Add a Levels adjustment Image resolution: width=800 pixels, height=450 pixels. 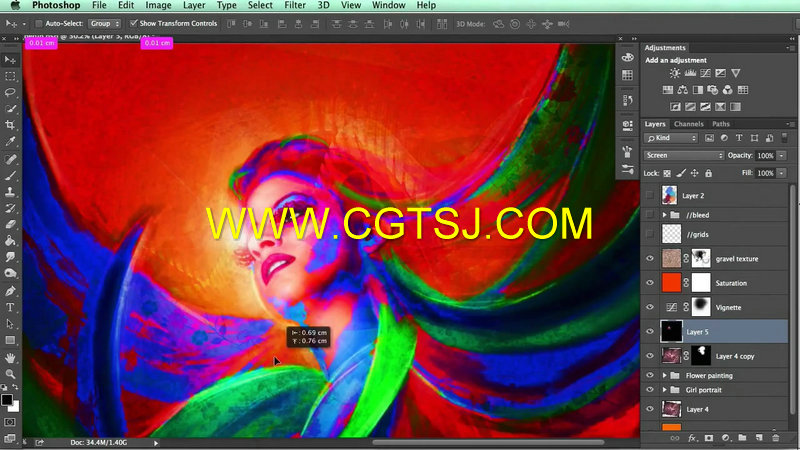click(x=690, y=73)
